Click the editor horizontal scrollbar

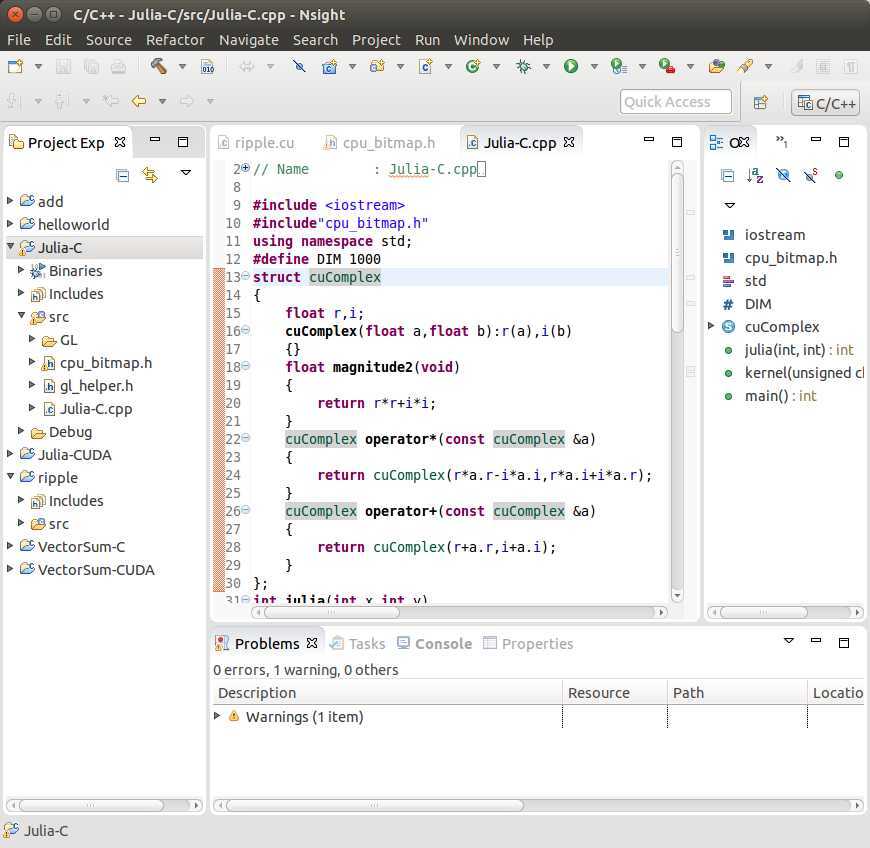pyautogui.click(x=331, y=612)
